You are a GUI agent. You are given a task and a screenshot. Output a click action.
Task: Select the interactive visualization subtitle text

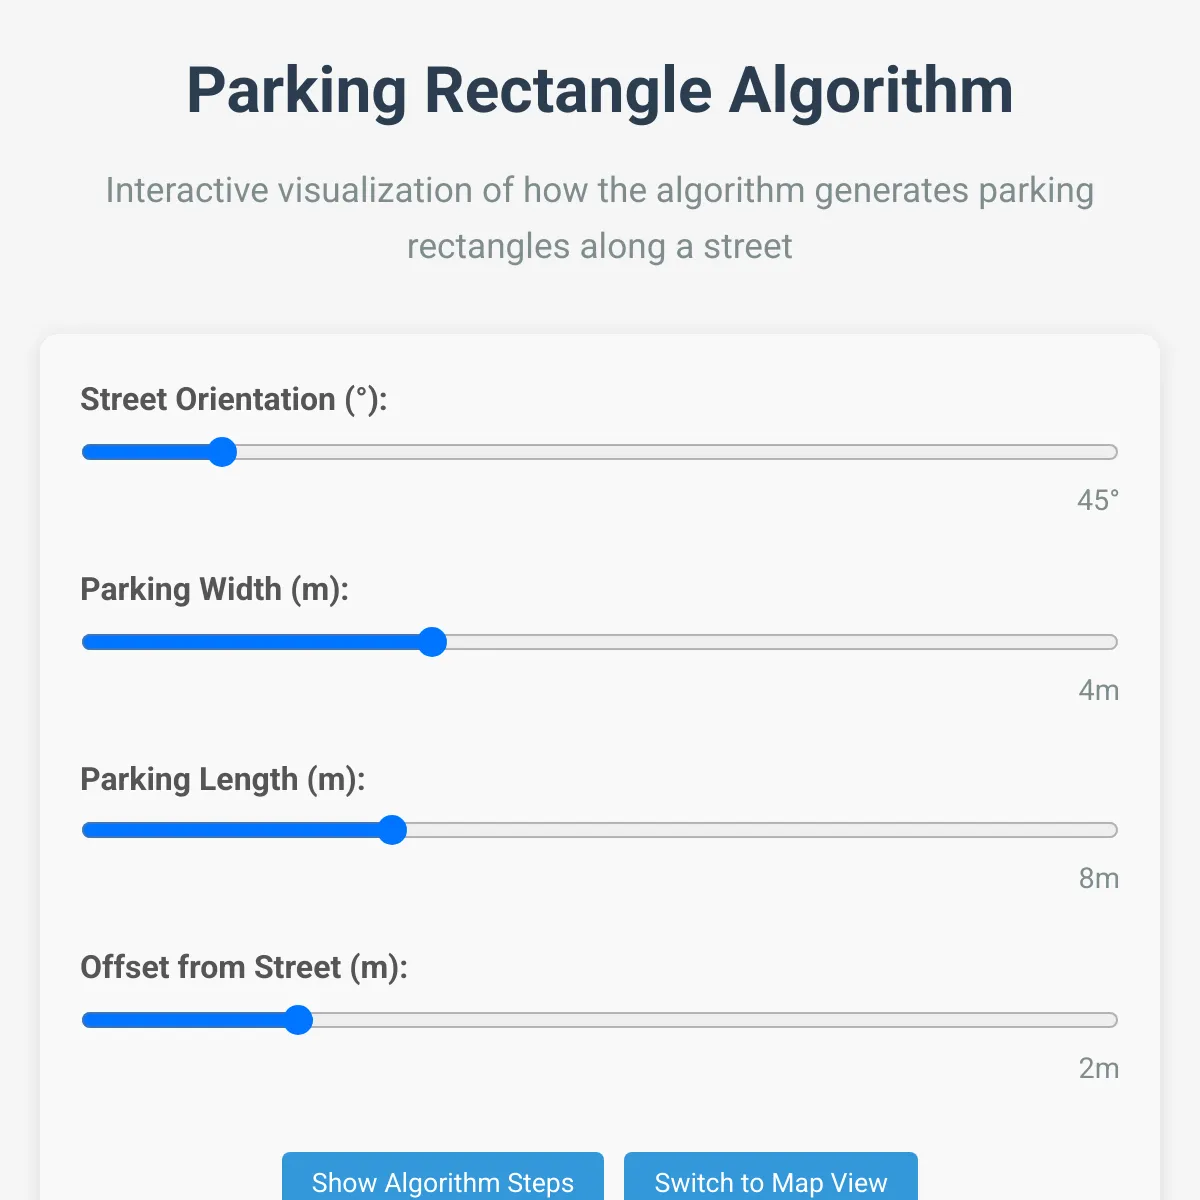point(600,217)
